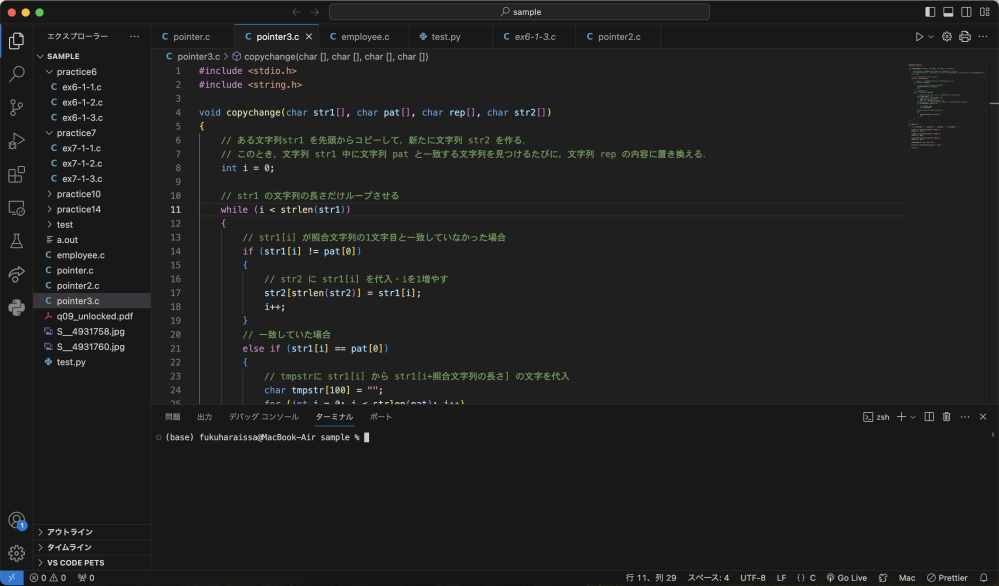Open the ポート panel tab

click(381, 417)
